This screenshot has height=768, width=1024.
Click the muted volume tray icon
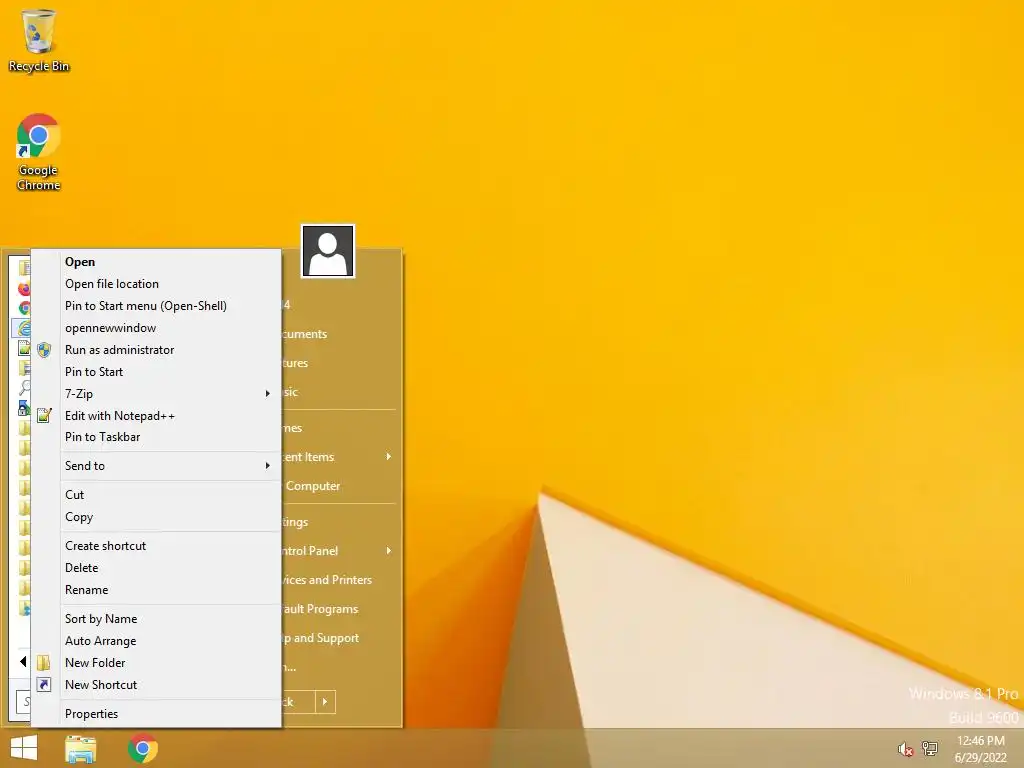coord(905,749)
